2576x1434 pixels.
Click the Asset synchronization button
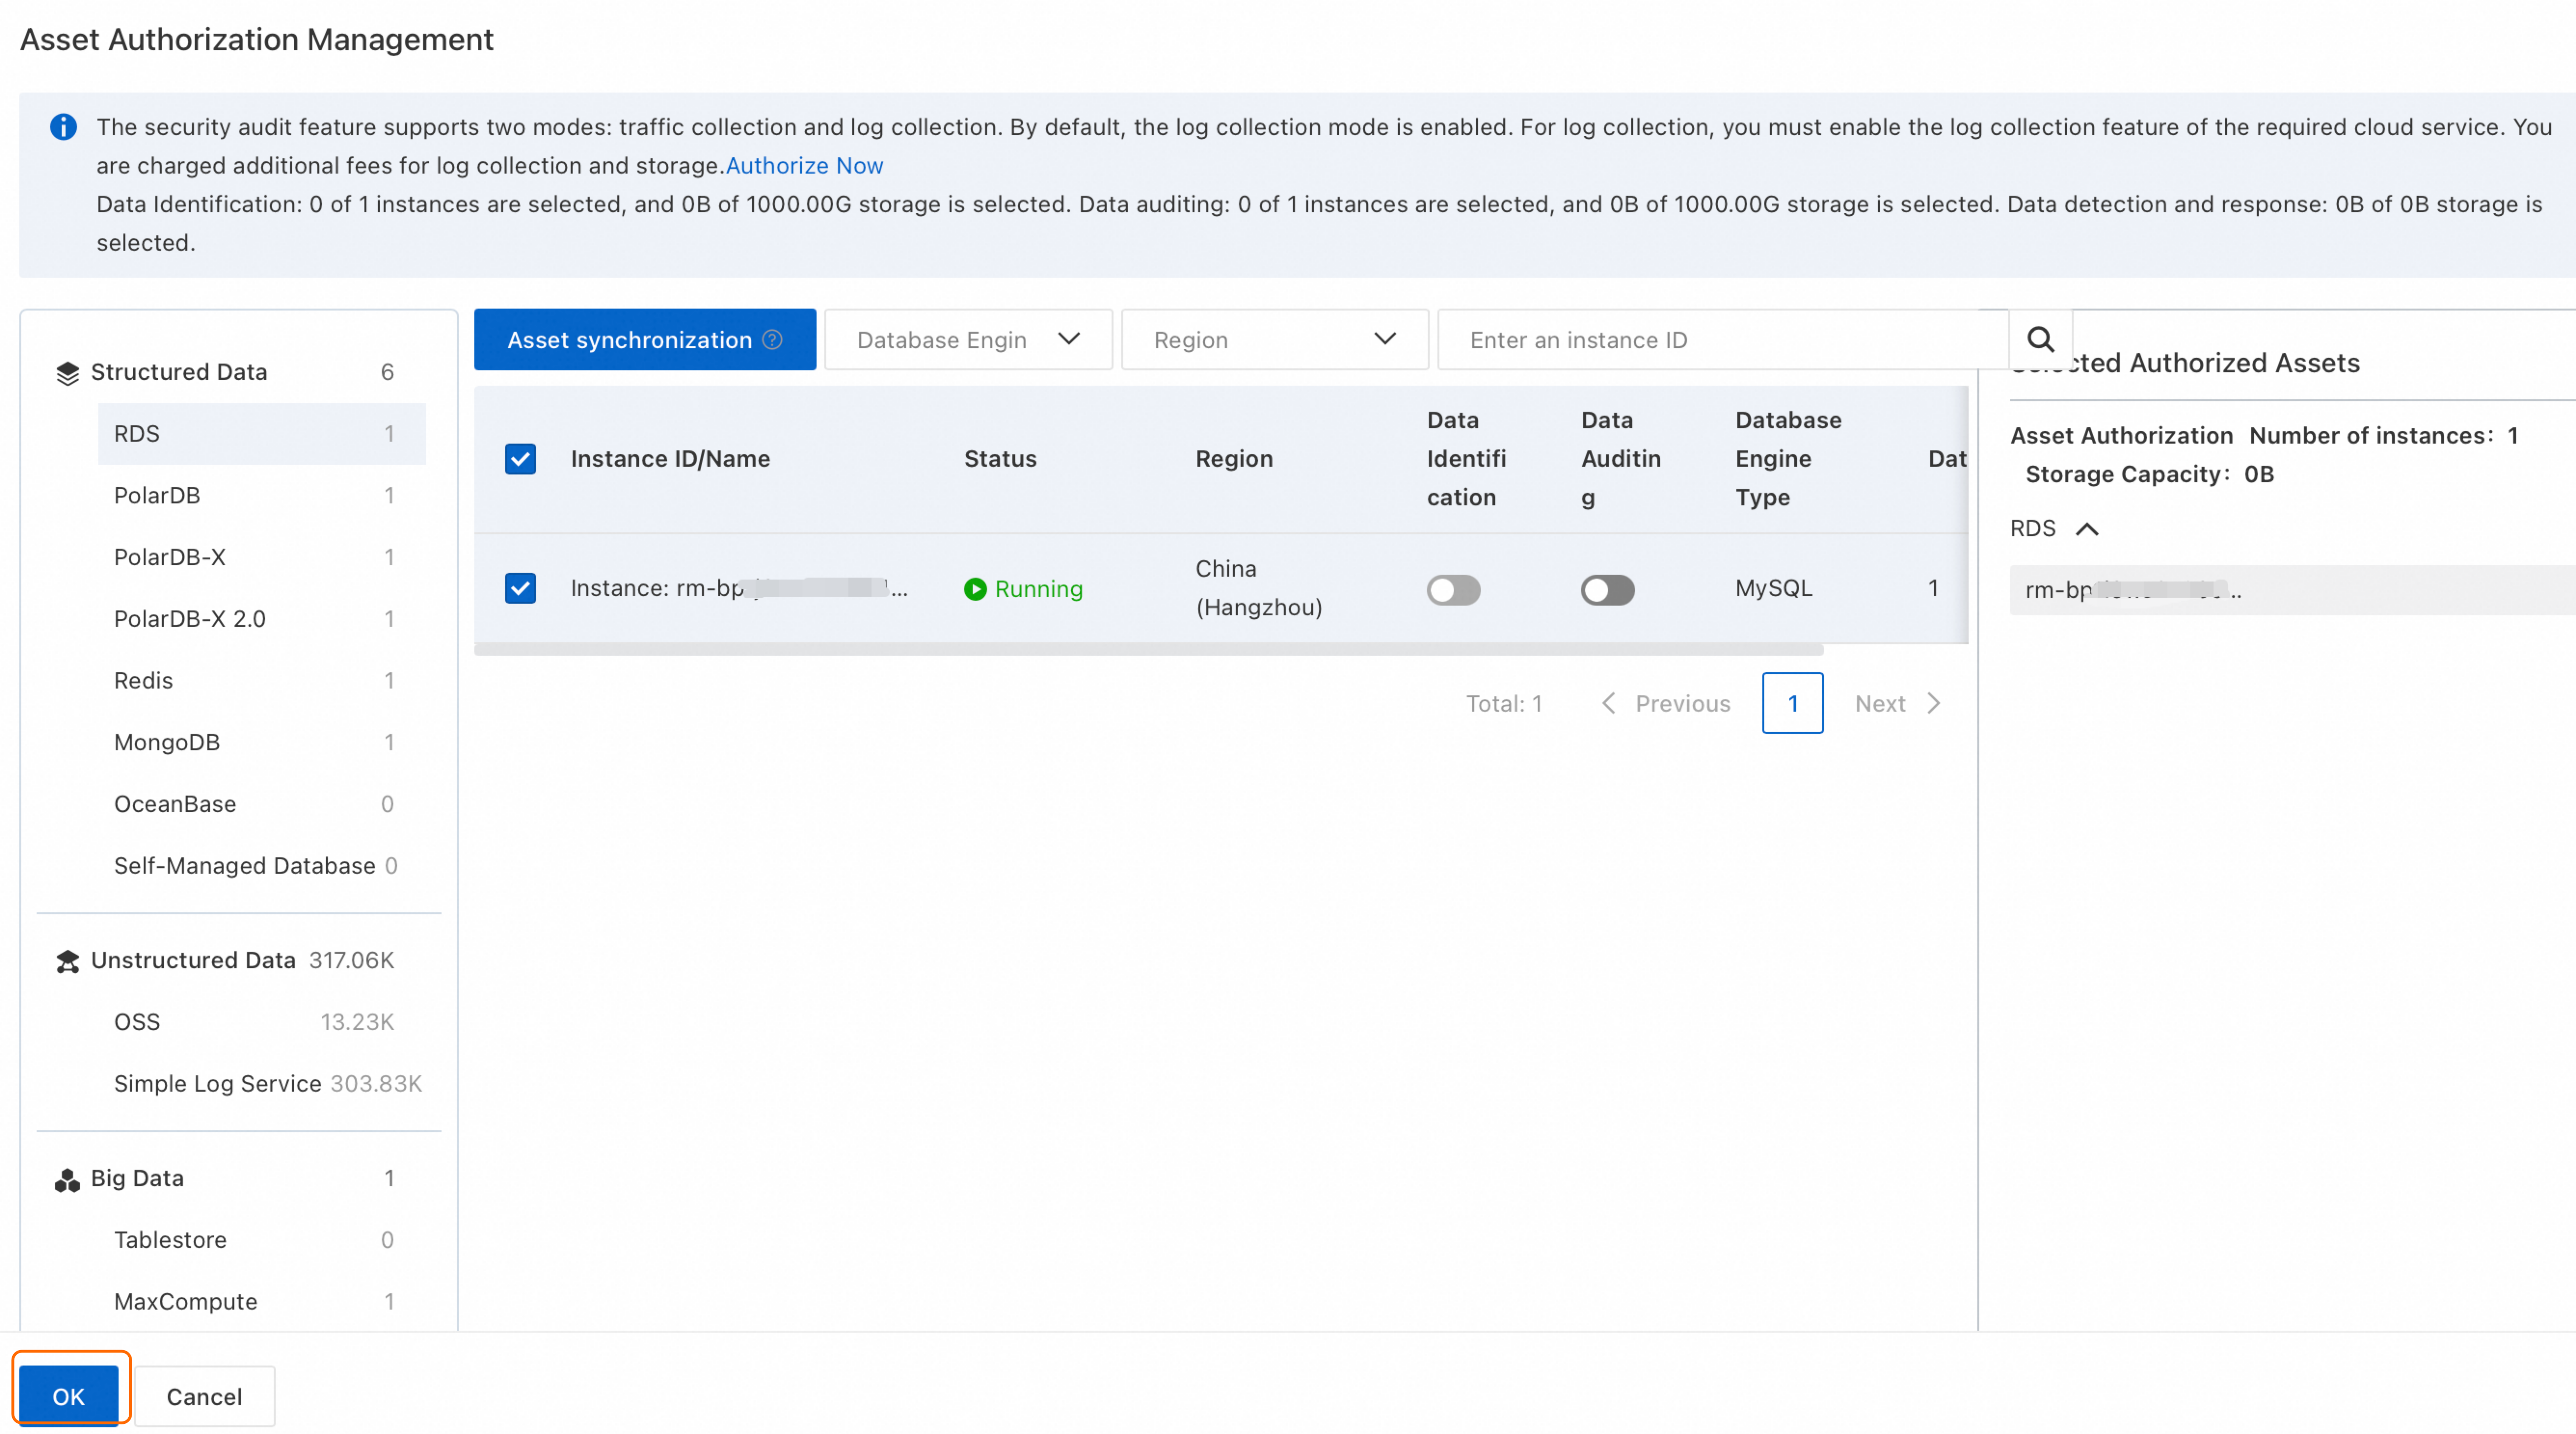pyautogui.click(x=645, y=340)
